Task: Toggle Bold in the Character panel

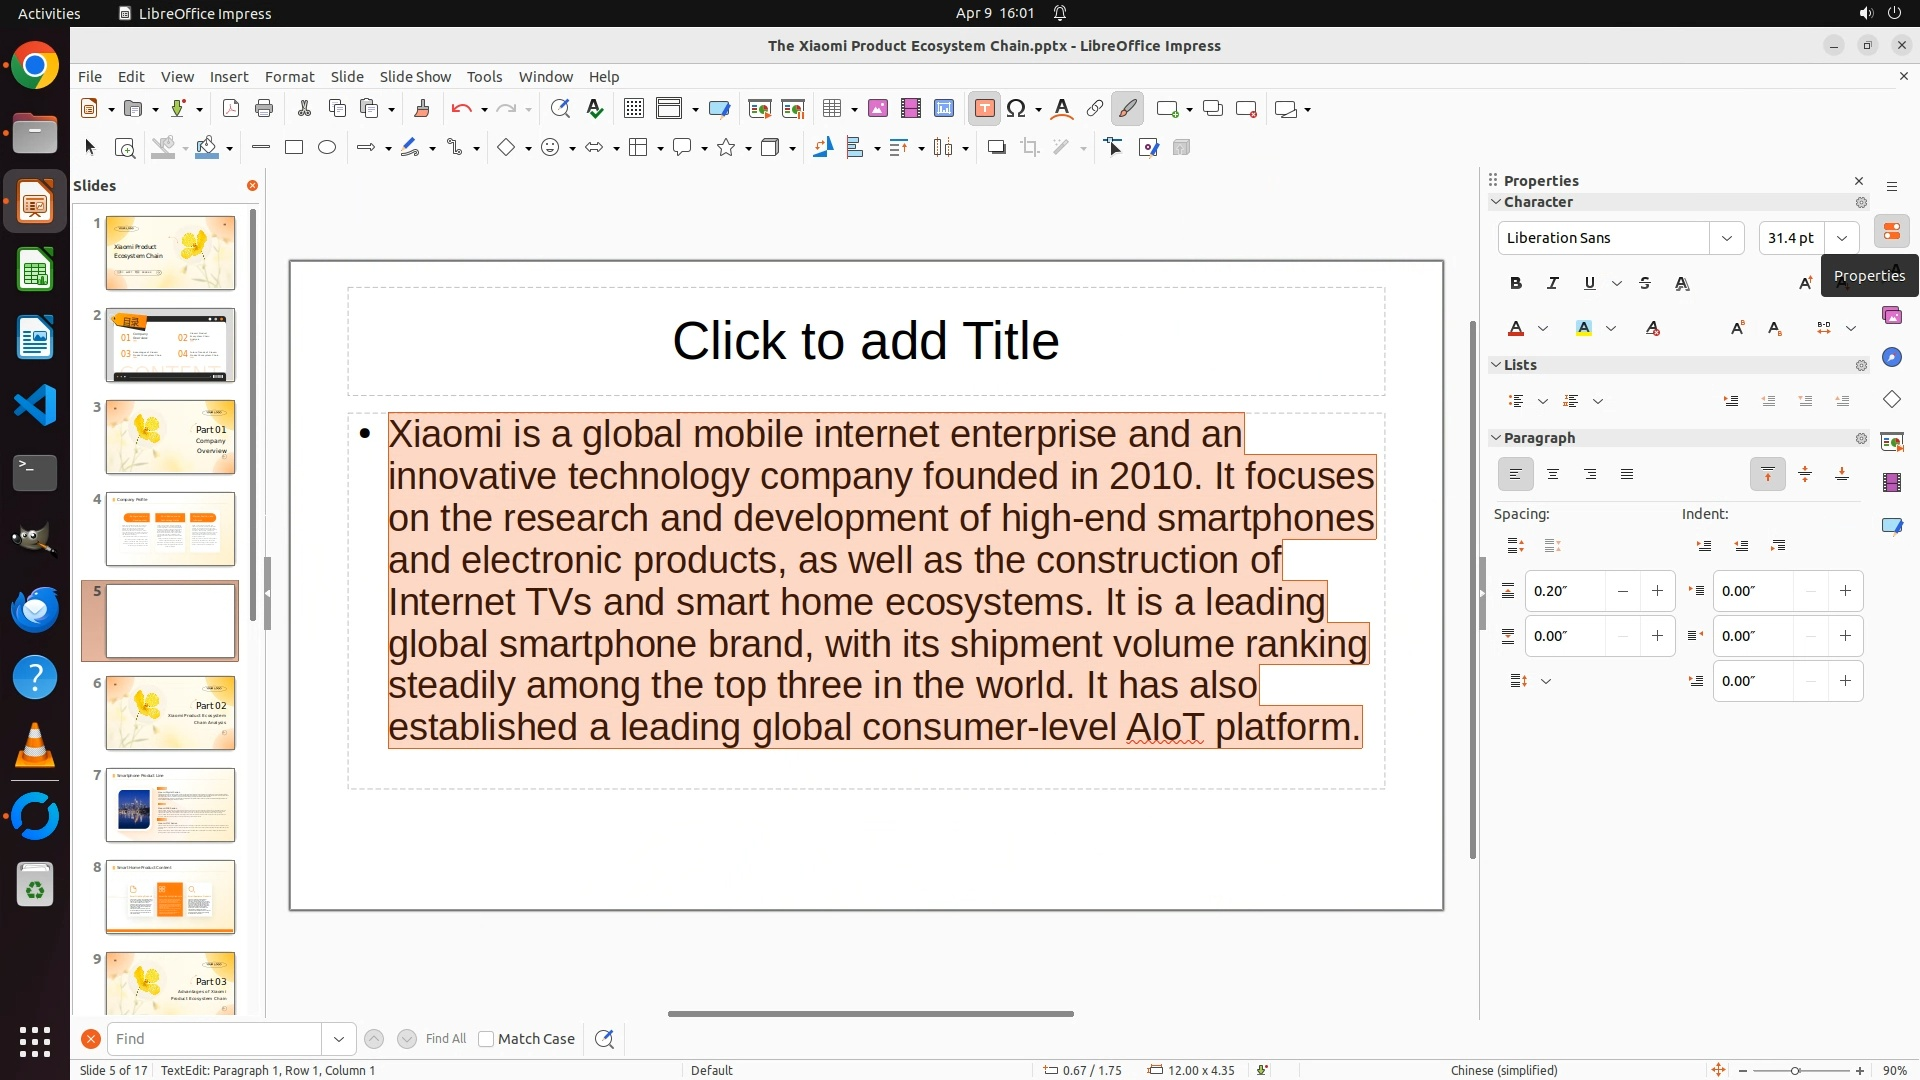Action: (1516, 284)
